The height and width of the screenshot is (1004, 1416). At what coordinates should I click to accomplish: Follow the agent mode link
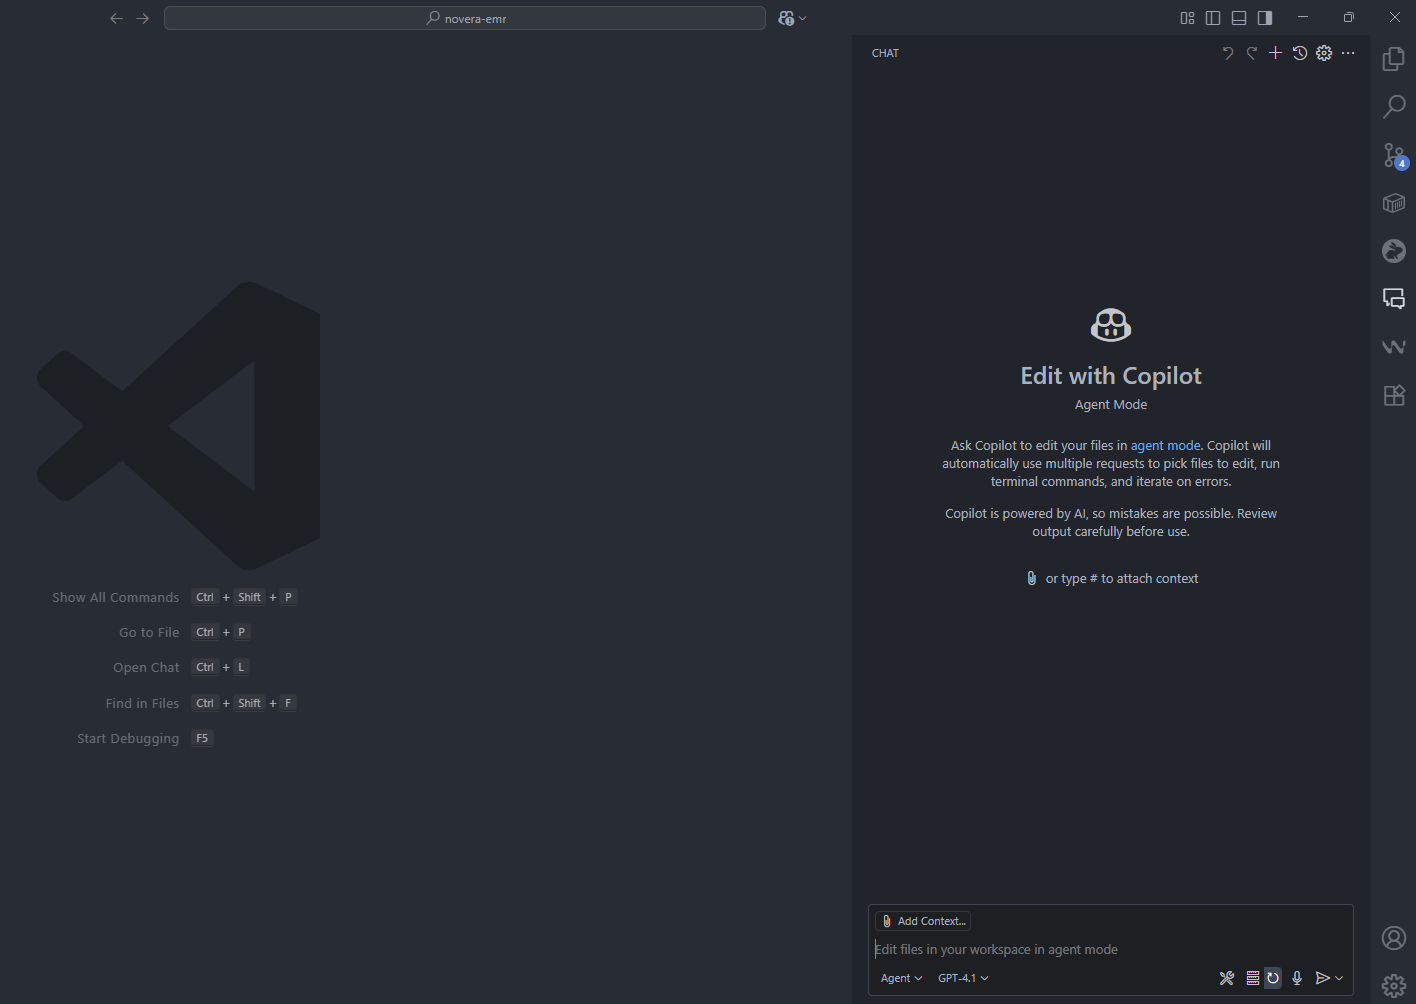click(x=1165, y=446)
